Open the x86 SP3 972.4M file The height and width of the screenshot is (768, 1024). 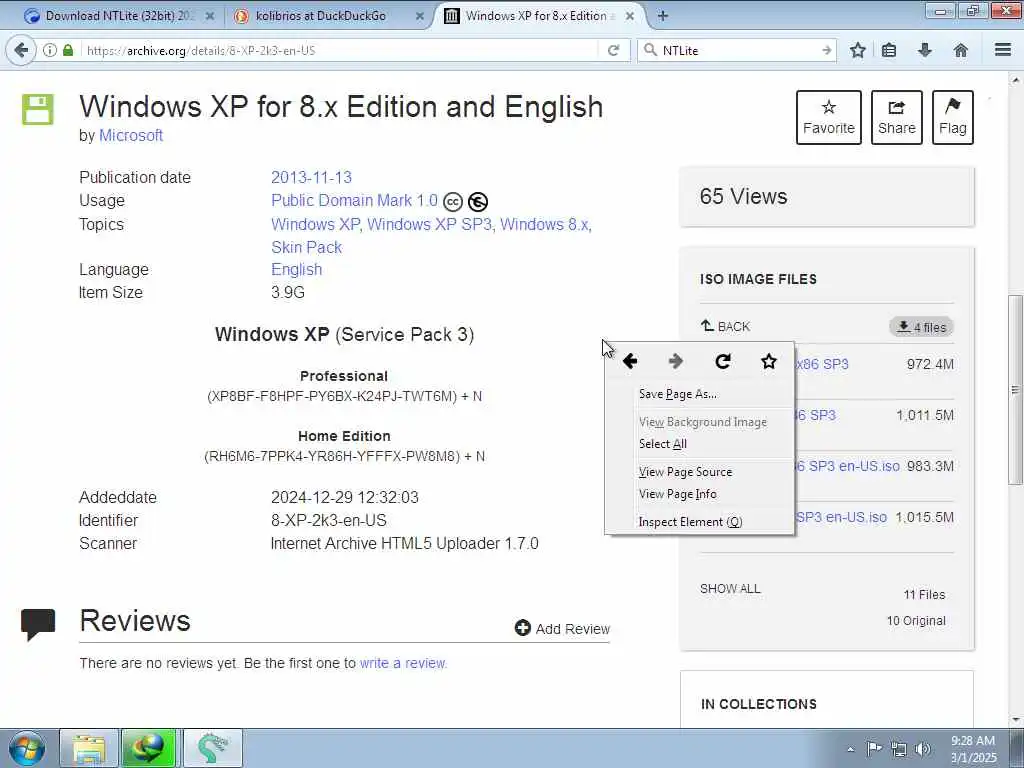(822, 364)
